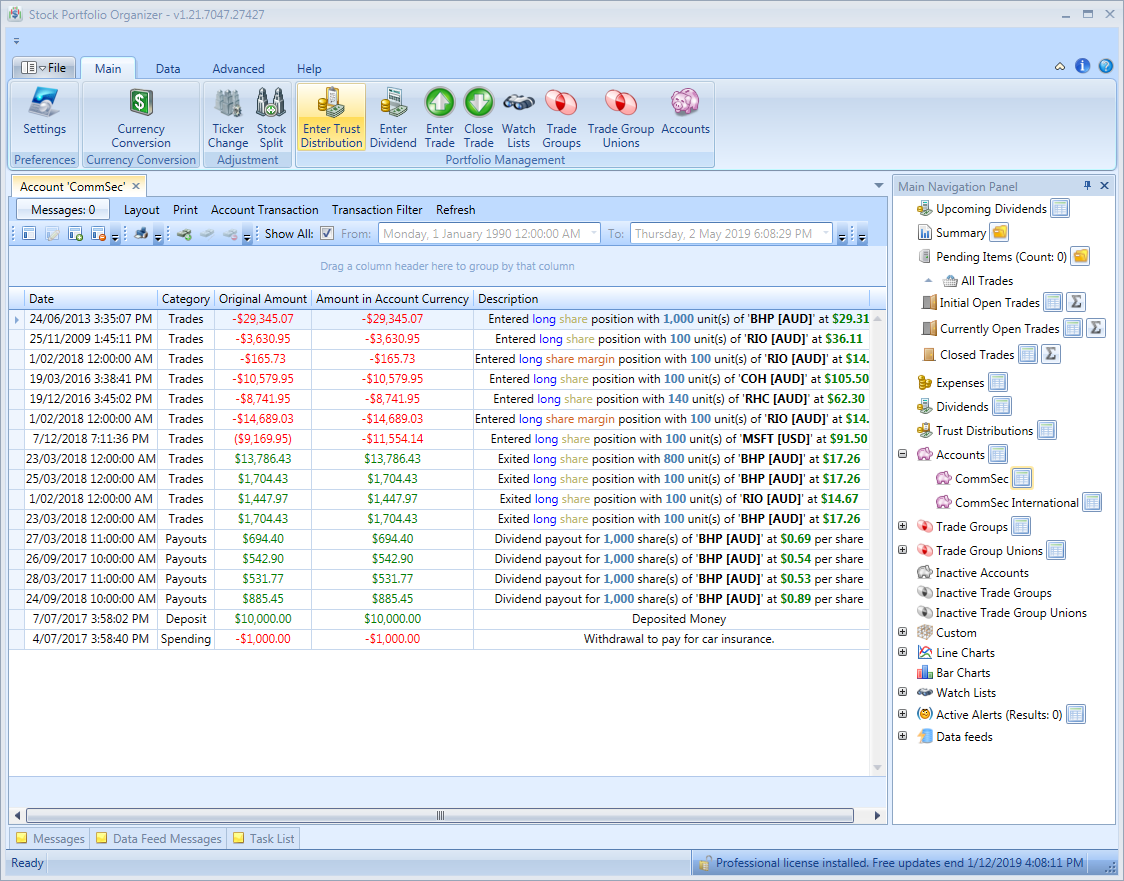Viewport: 1124px width, 881px height.
Task: Select the Deposited Money transaction row
Action: click(x=439, y=619)
